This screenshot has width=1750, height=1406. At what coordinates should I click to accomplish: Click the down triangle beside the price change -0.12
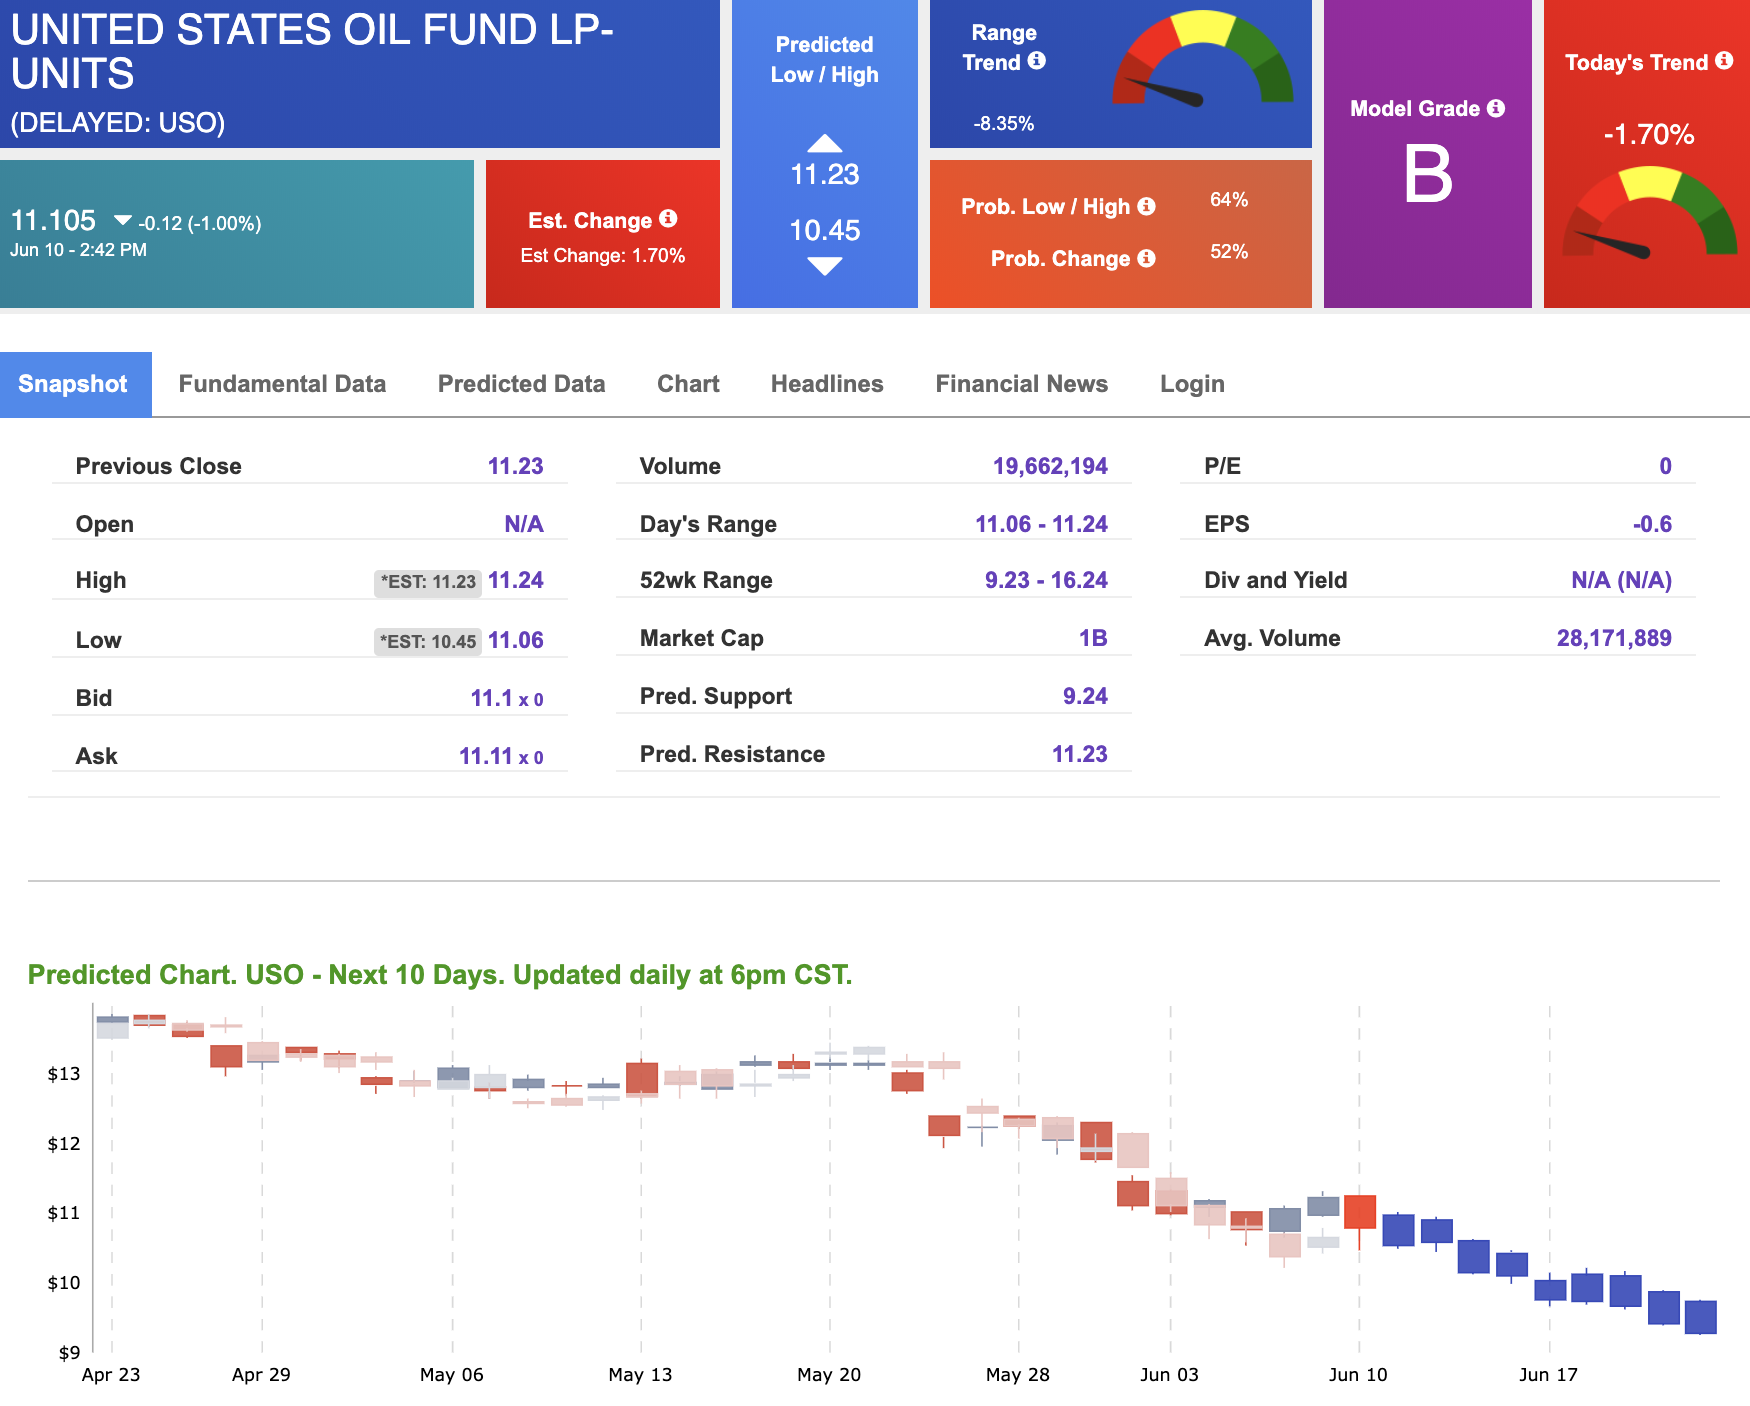pos(123,220)
